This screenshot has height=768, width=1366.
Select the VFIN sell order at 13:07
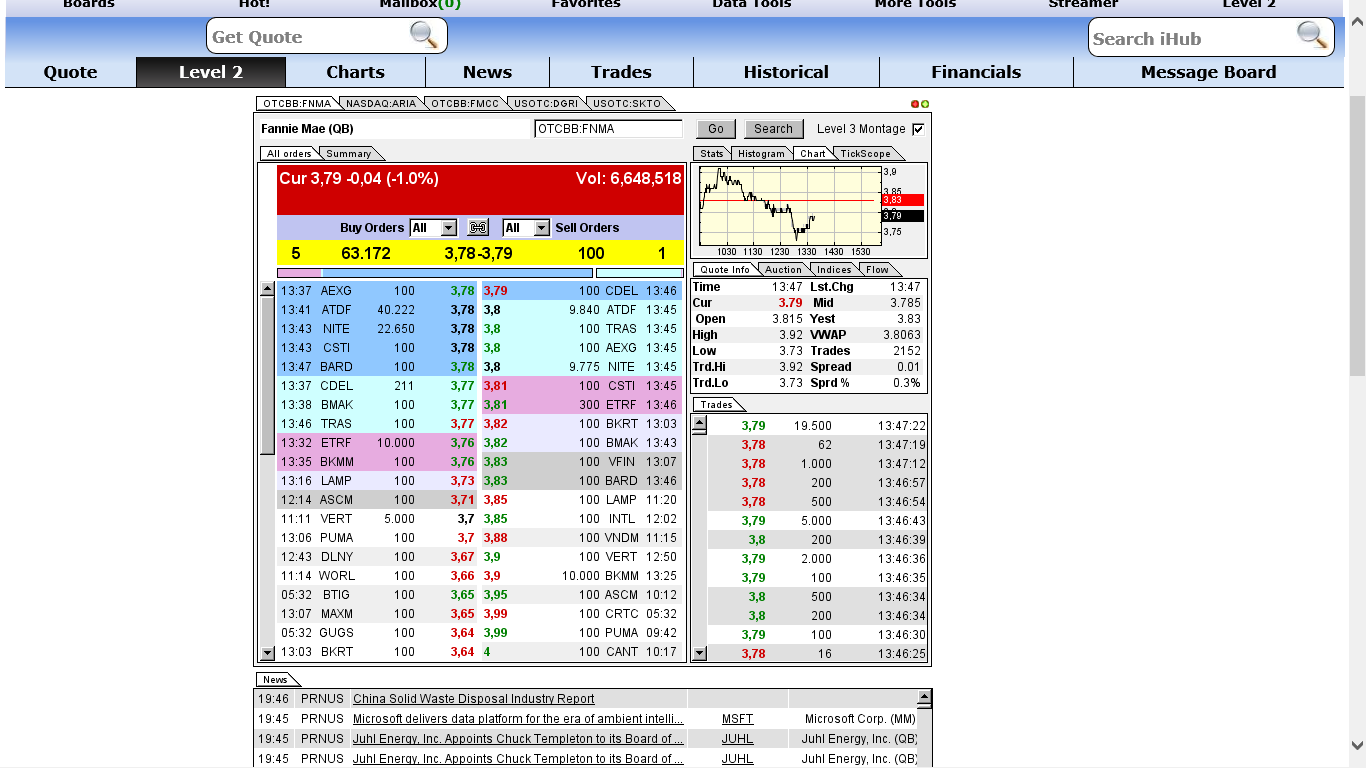point(582,462)
